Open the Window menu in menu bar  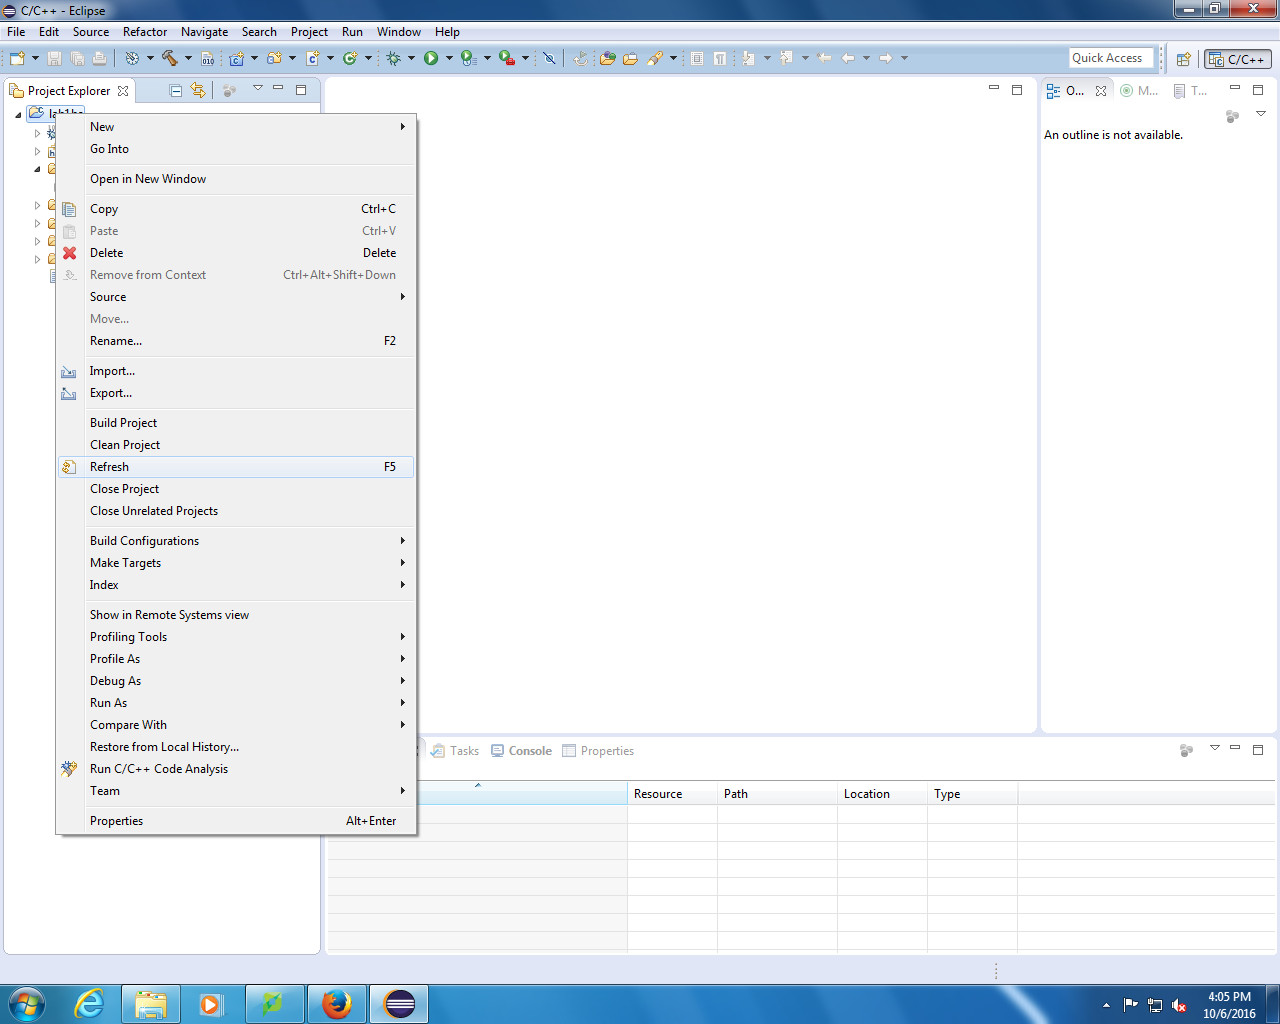399,32
